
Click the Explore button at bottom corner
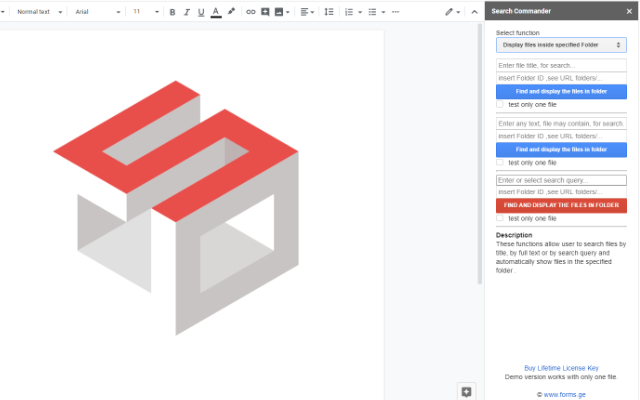click(x=466, y=392)
